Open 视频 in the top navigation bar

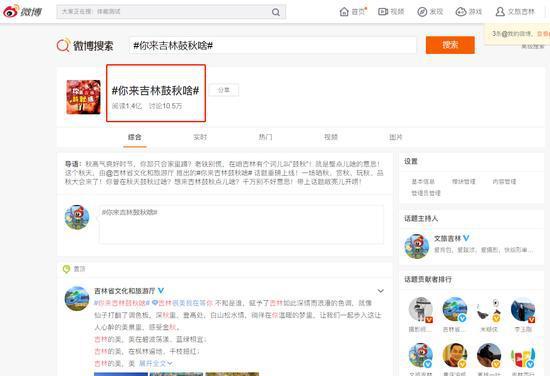391,12
